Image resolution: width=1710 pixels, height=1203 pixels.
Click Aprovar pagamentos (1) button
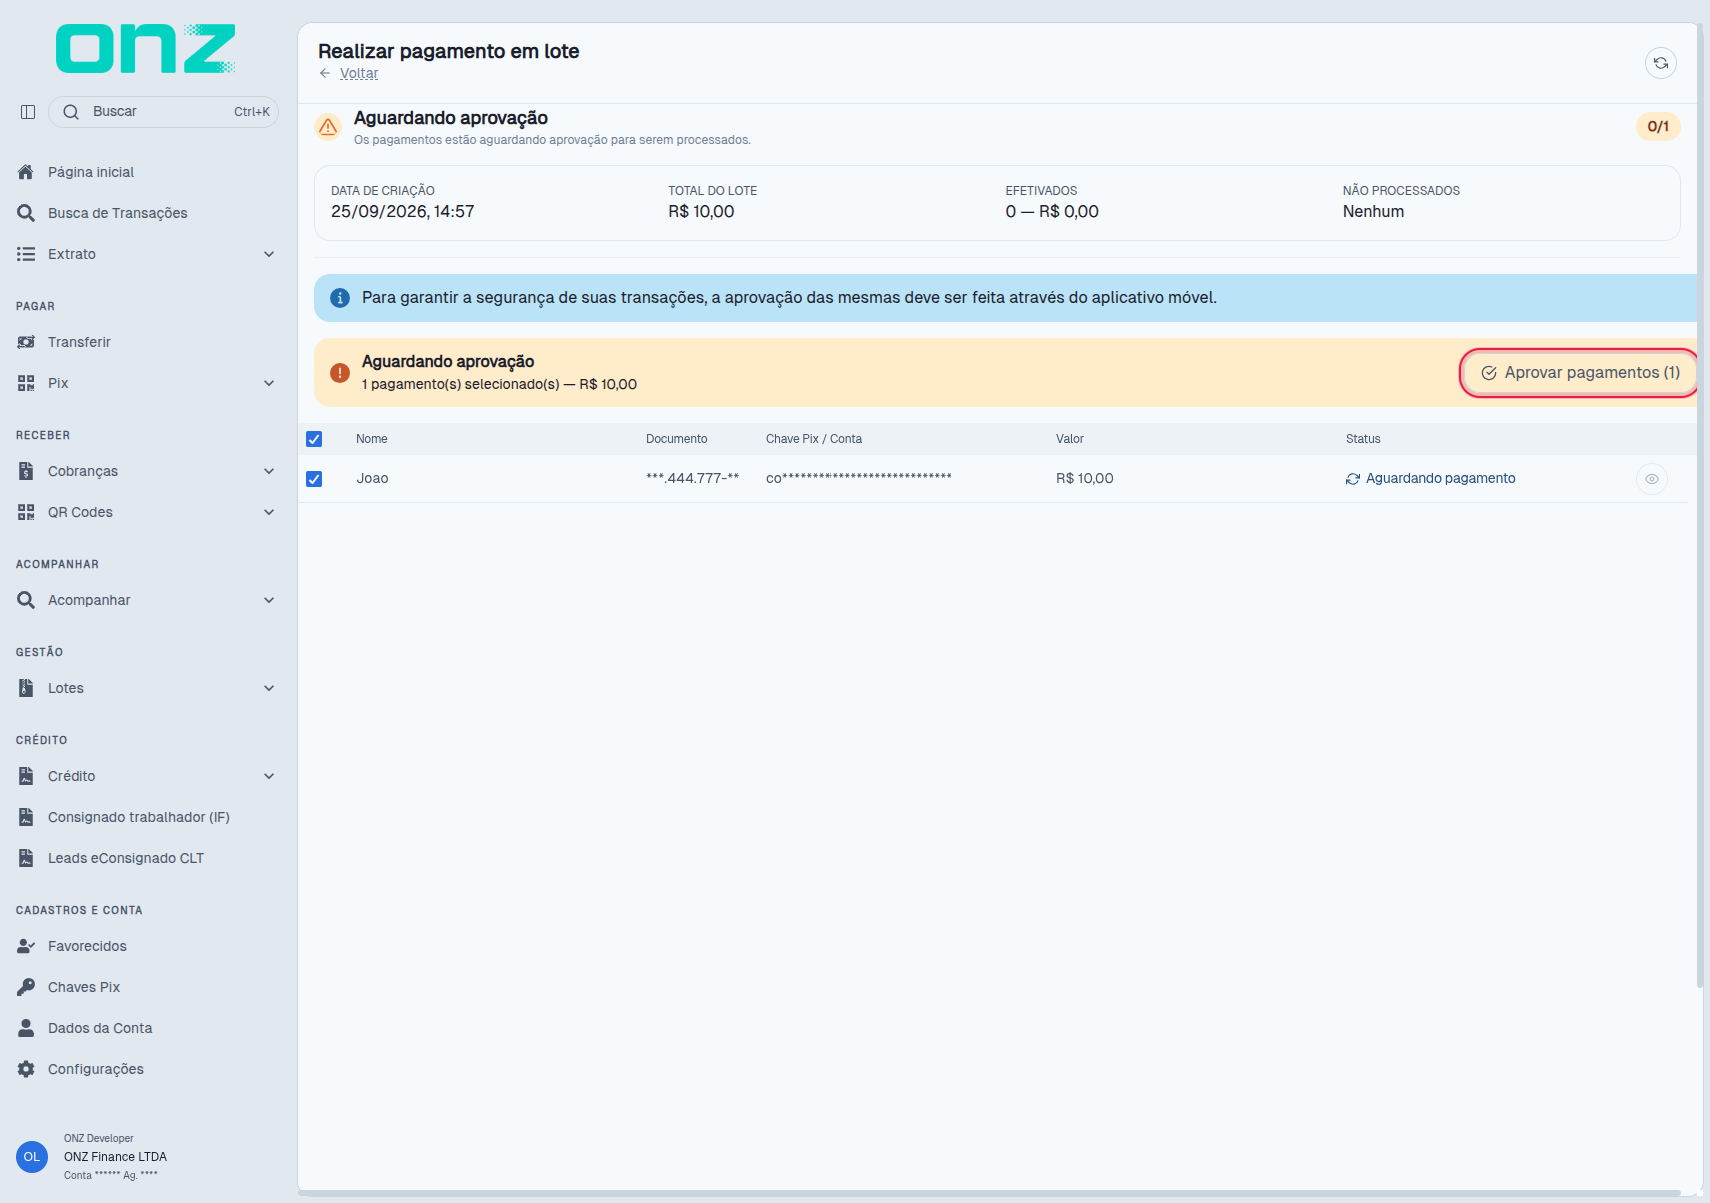pos(1580,373)
